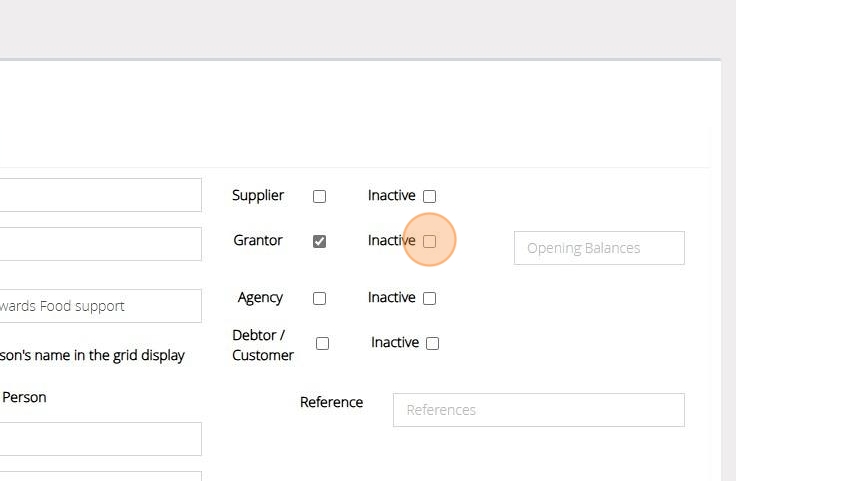The image size is (860, 481).
Task: Click the Reference label text
Action: 331,402
